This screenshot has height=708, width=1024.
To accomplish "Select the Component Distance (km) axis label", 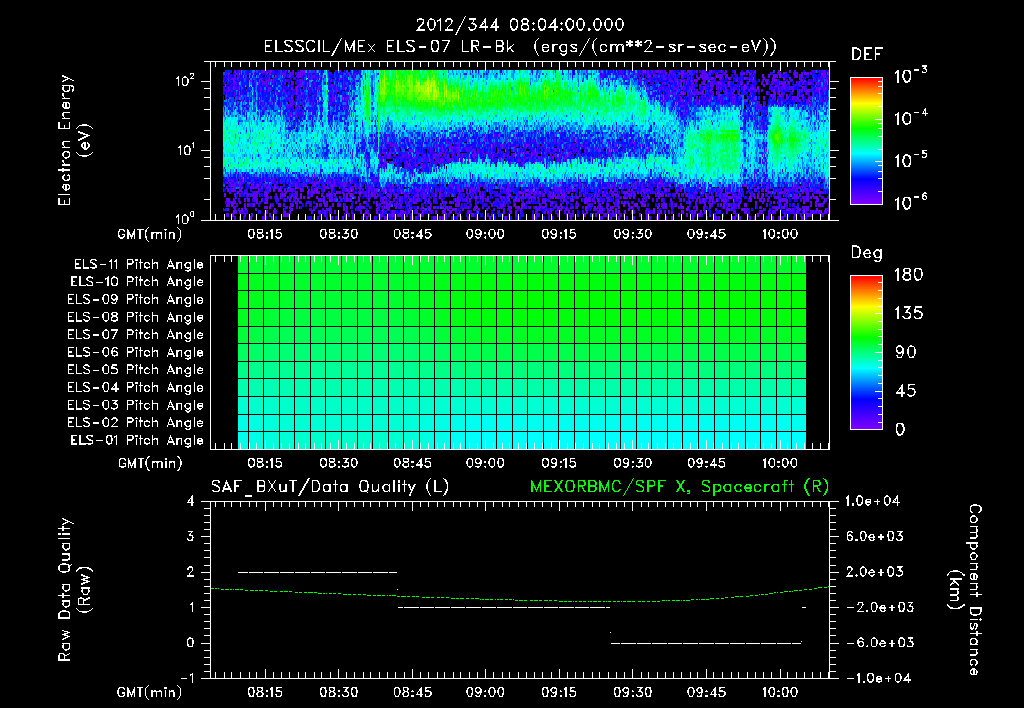I will (x=965, y=590).
